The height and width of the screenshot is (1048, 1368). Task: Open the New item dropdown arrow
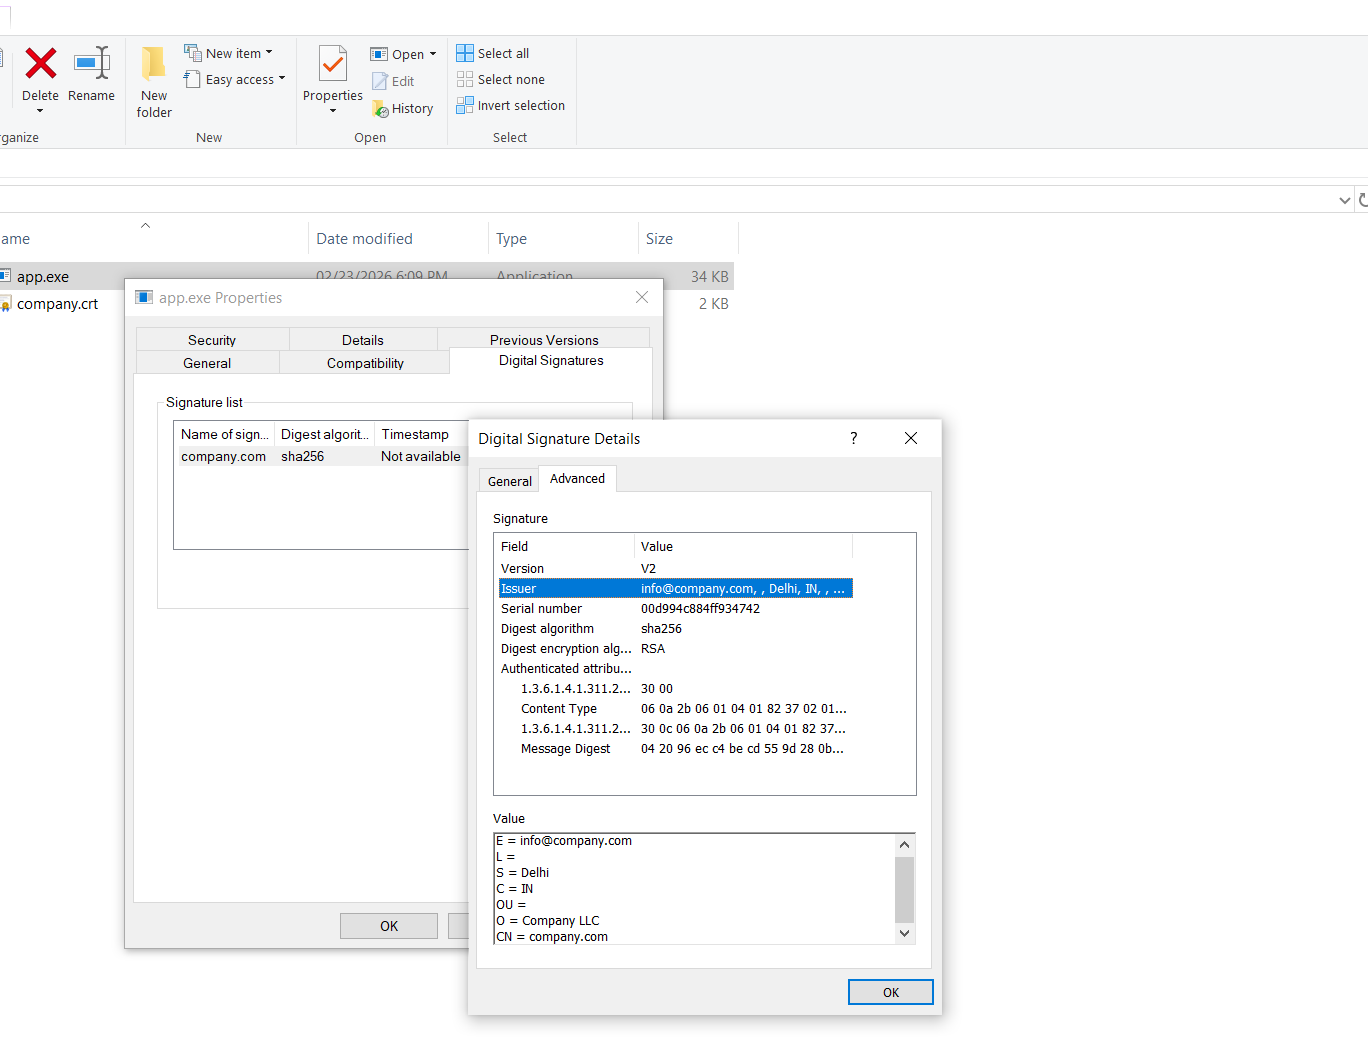coord(267,52)
